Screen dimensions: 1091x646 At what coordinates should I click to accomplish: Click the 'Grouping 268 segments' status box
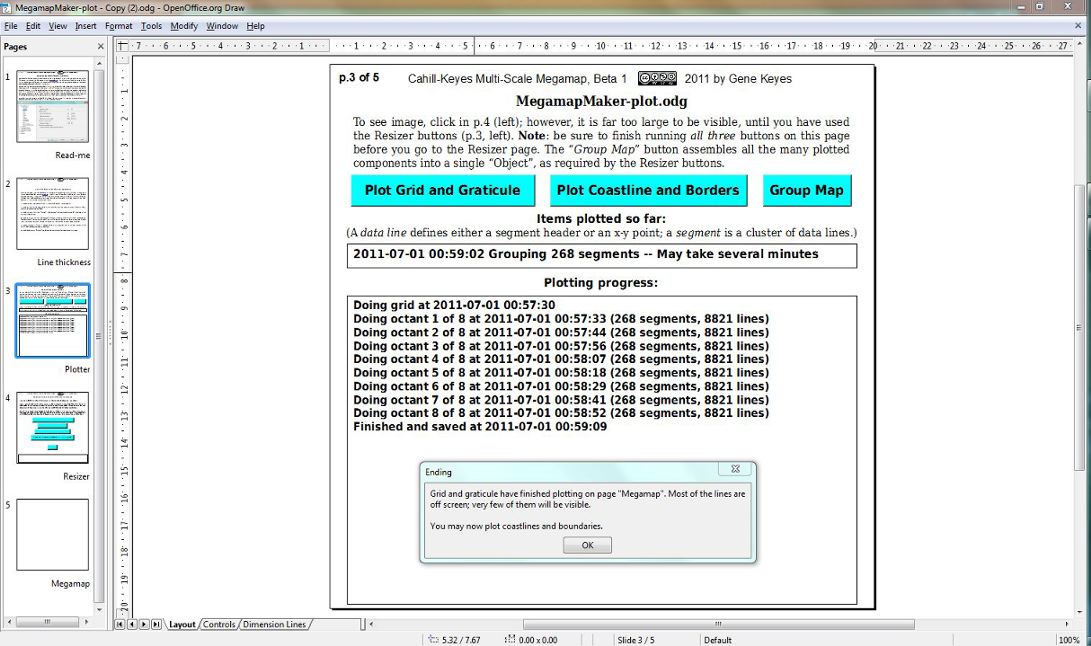click(602, 255)
